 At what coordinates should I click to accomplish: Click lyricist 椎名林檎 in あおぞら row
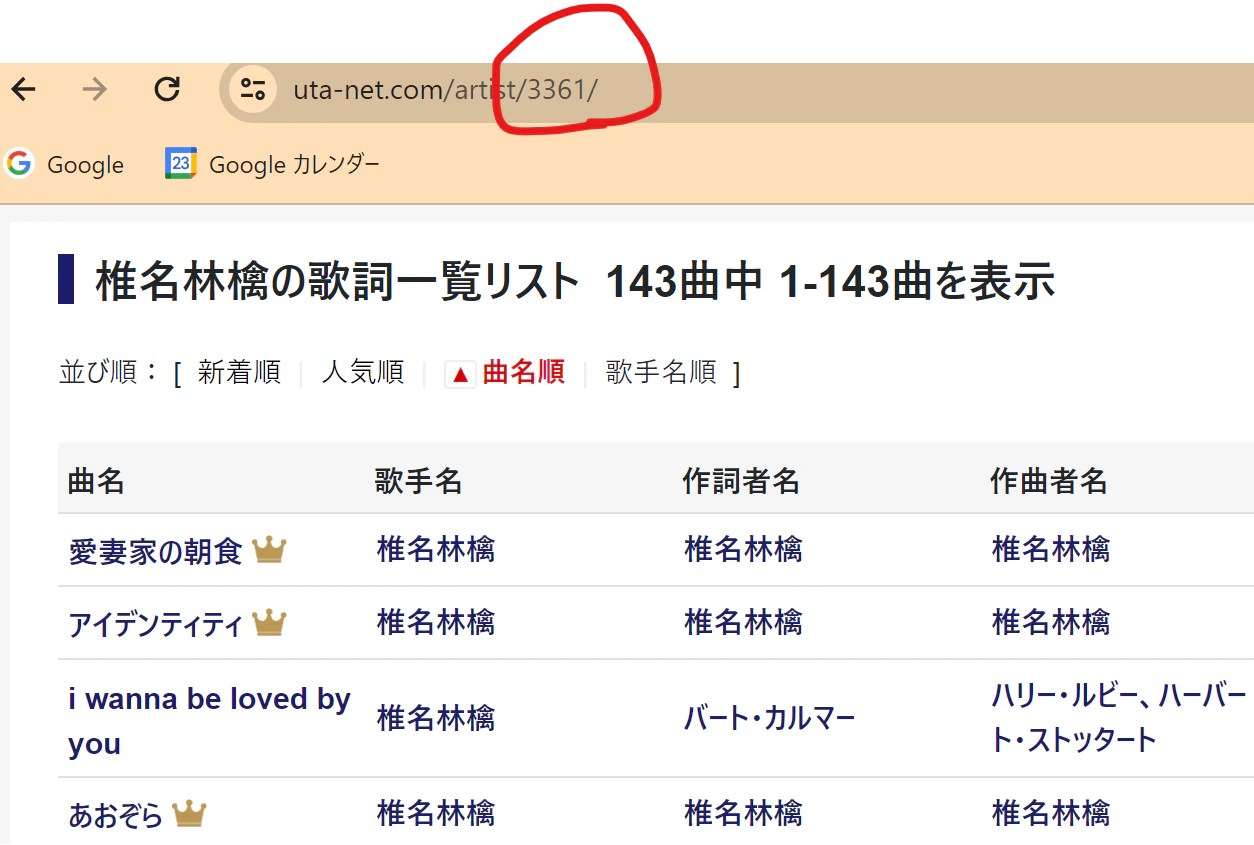743,813
